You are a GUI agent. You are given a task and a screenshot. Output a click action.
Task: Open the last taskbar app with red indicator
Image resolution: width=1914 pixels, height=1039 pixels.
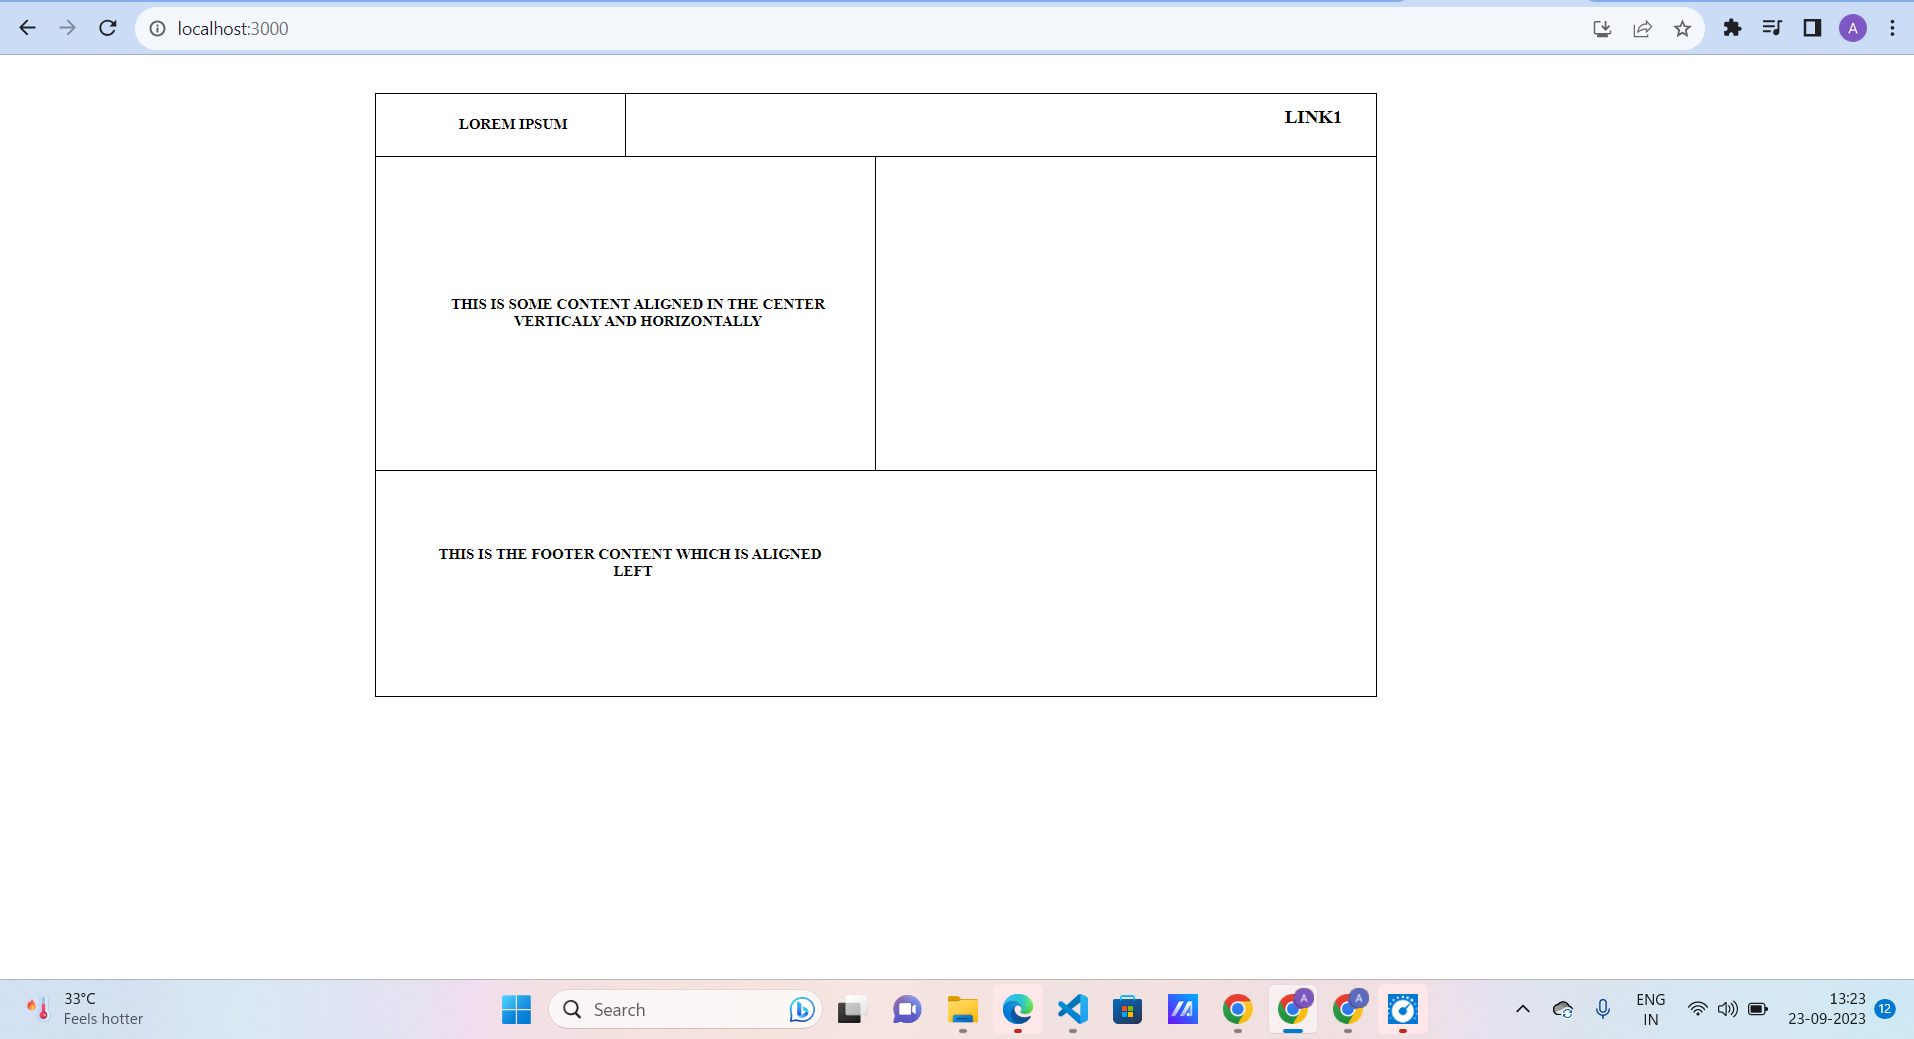coord(1403,1010)
